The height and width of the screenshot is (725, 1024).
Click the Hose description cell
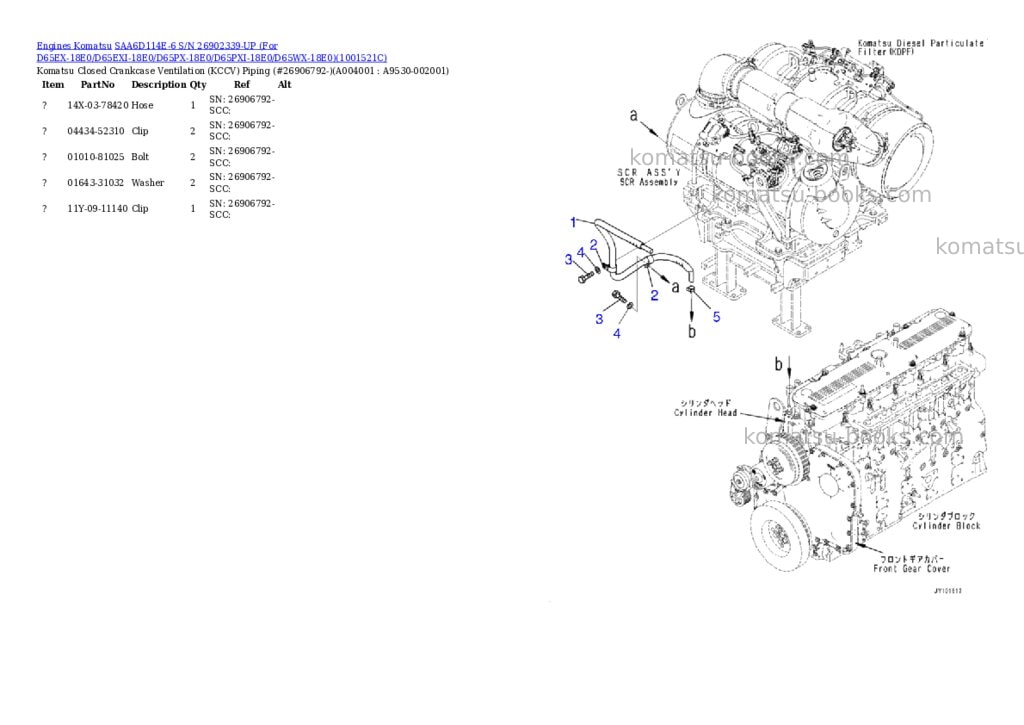pyautogui.click(x=142, y=105)
